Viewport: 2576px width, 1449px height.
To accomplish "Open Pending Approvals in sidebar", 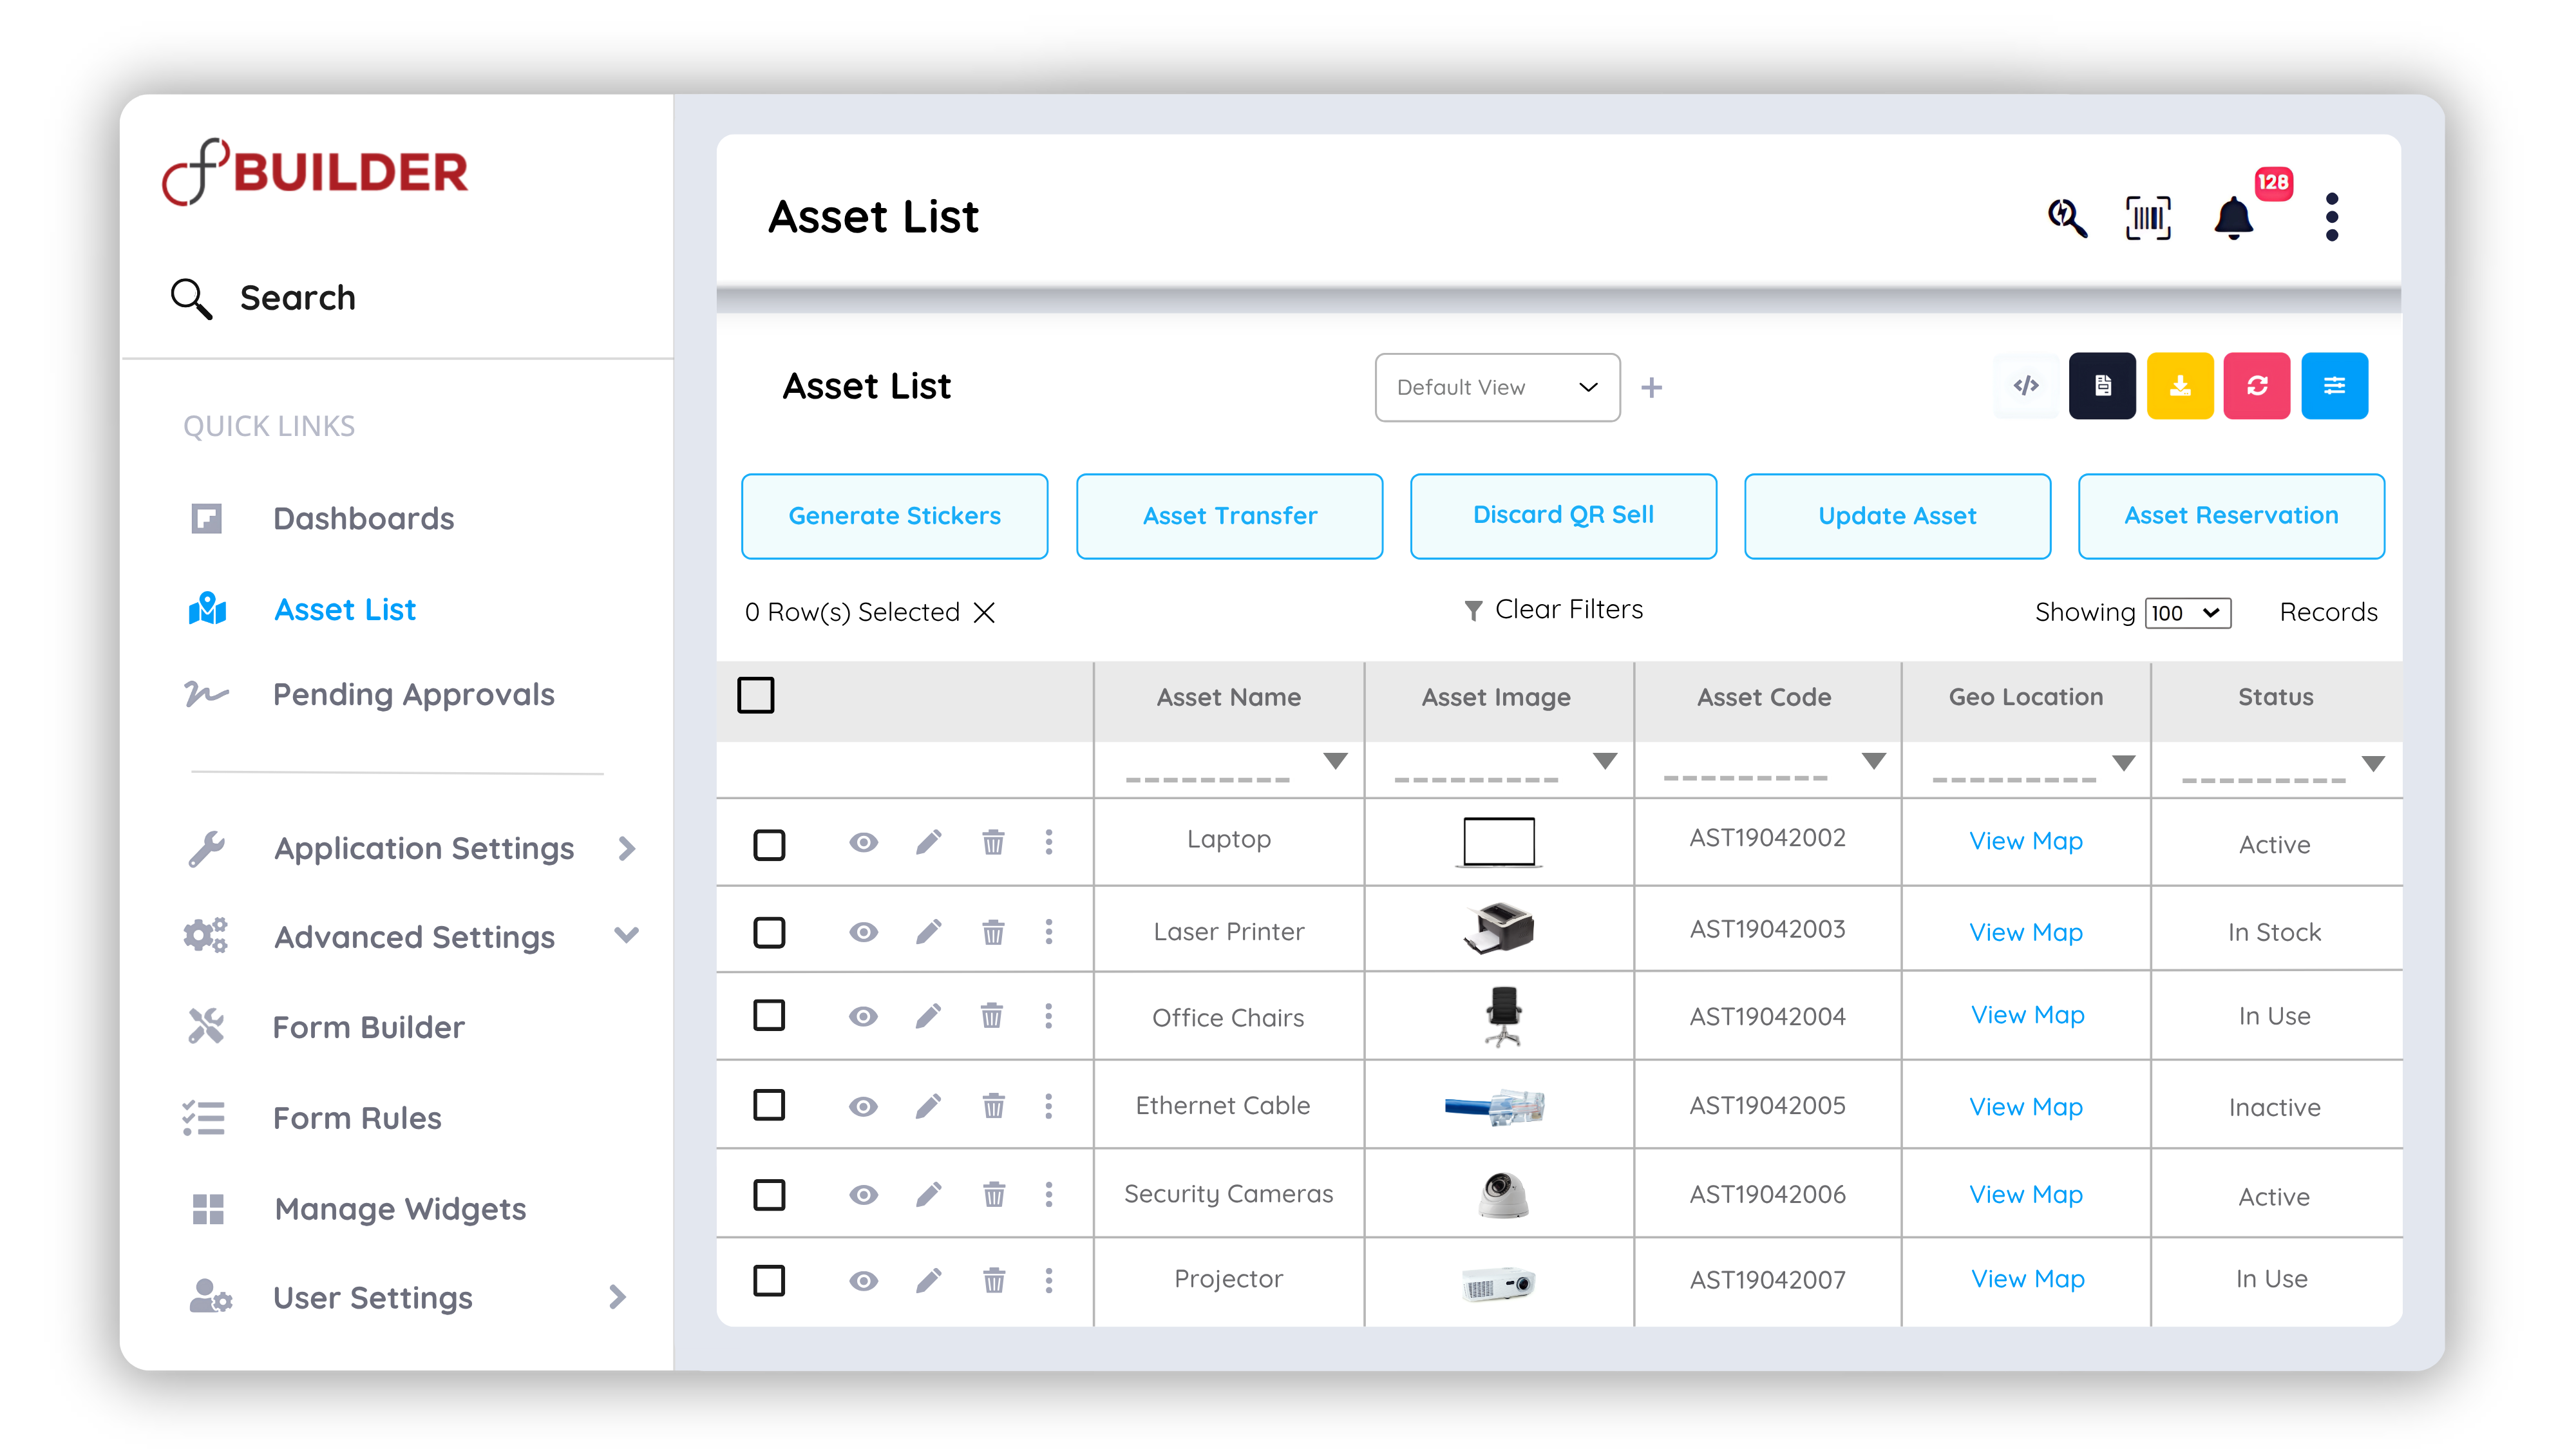I will click(413, 695).
